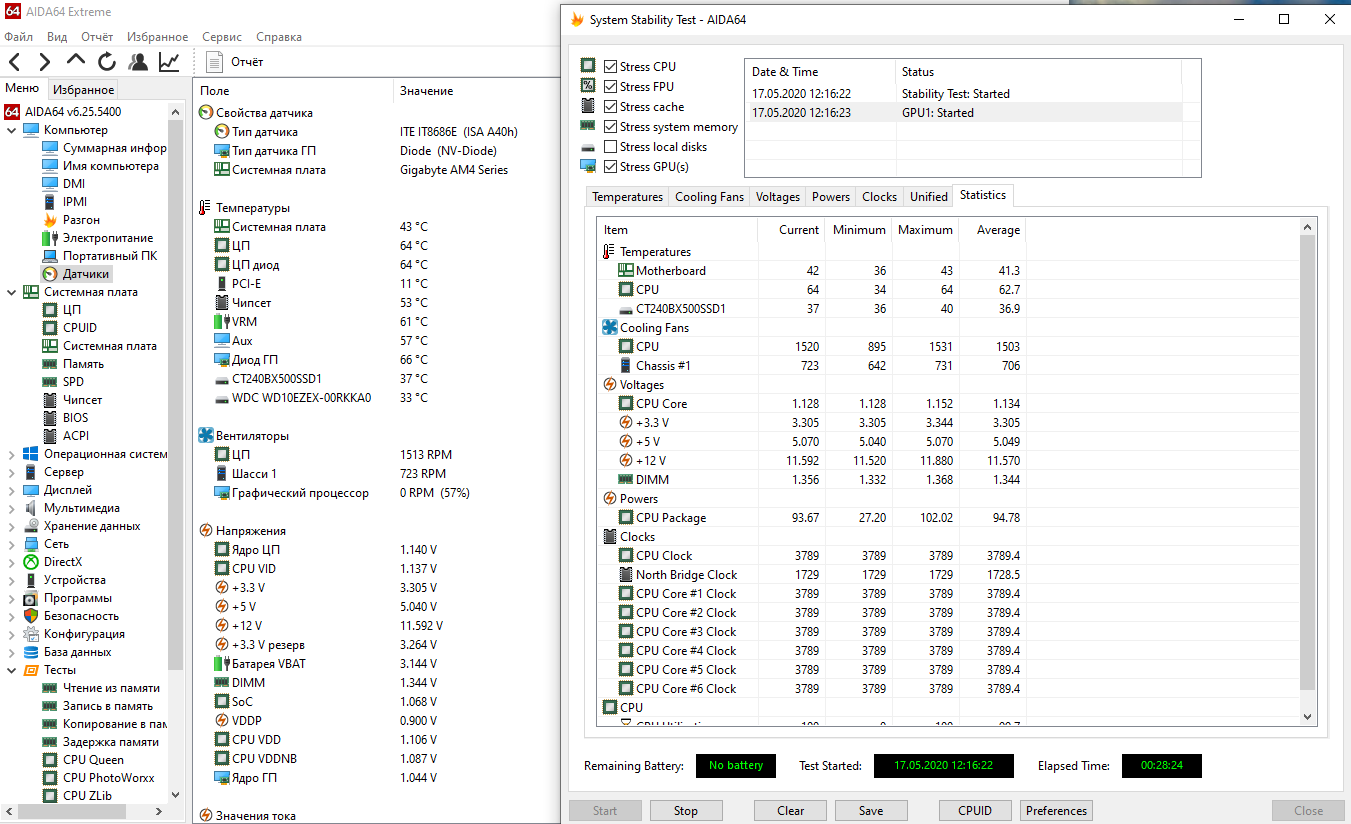This screenshot has height=824, width=1351.
Task: Select the GPU1: Started log entry
Action: pos(962,113)
